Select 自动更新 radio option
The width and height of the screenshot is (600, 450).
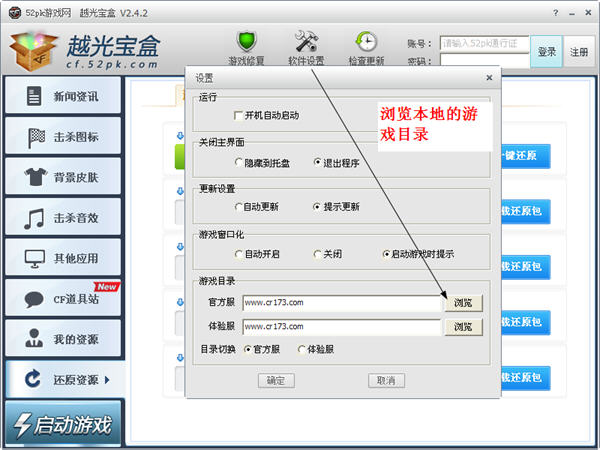point(238,207)
